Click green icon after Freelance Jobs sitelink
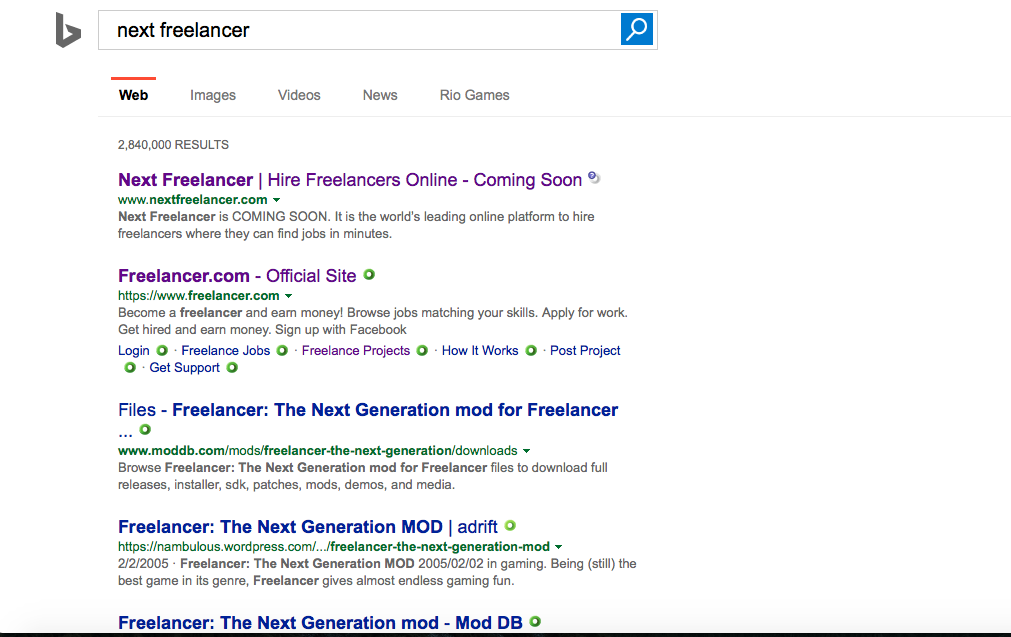The height and width of the screenshot is (637, 1011). tap(282, 351)
